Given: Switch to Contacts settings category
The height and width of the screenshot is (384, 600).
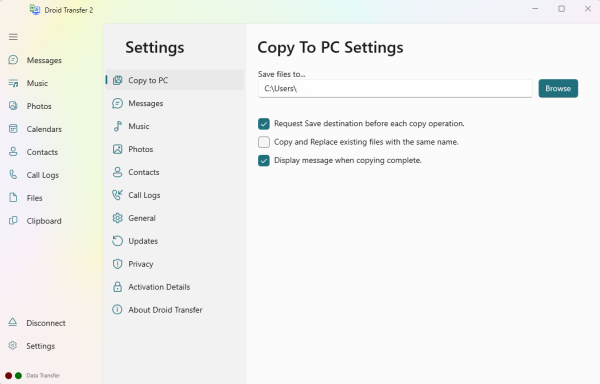Looking at the screenshot, I should [174, 172].
